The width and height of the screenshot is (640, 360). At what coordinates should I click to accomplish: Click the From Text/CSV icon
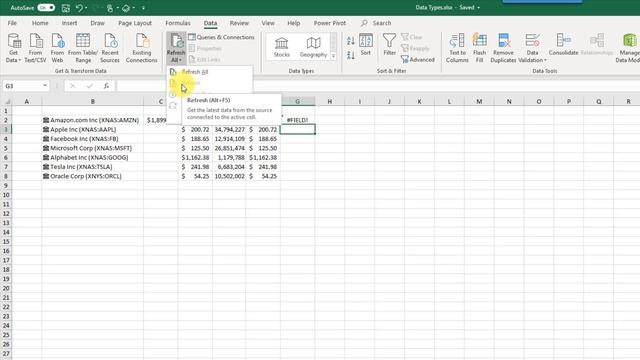(x=35, y=48)
